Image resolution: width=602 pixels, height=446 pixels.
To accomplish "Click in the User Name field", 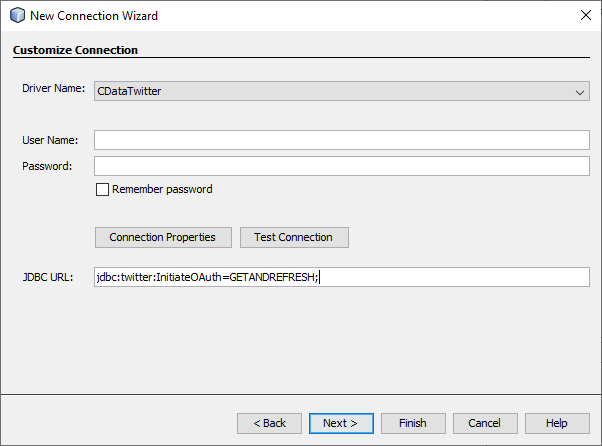I will tap(342, 140).
